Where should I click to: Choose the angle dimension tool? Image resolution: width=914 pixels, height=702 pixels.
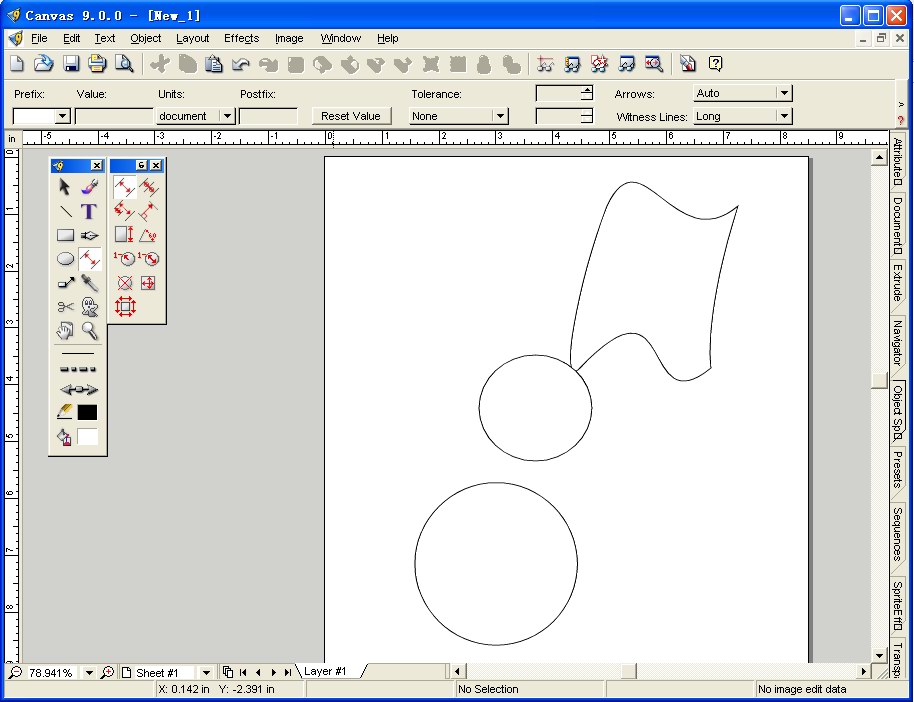[x=149, y=235]
